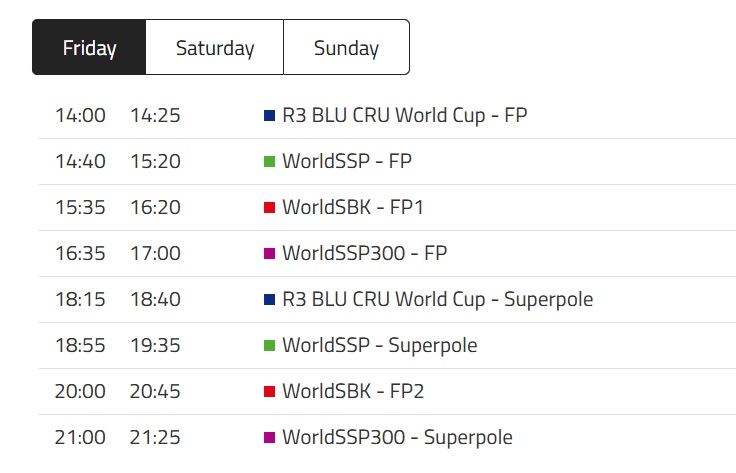736x473 pixels.
Task: Open R3 BLU CRU World Cup - Superpole
Action: [437, 299]
